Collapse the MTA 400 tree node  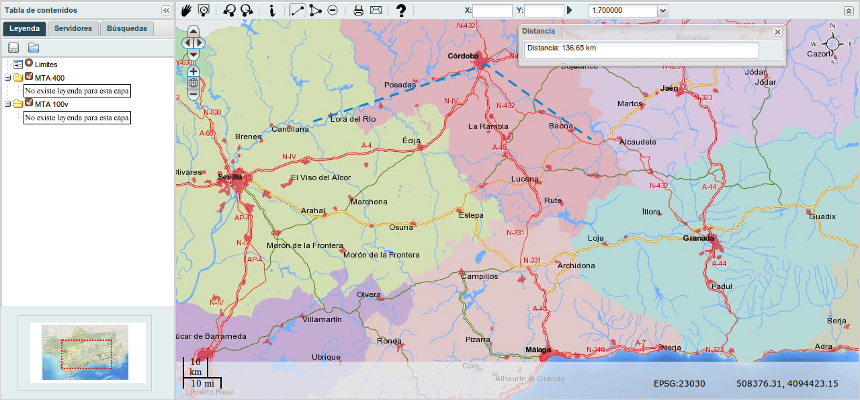(8, 77)
